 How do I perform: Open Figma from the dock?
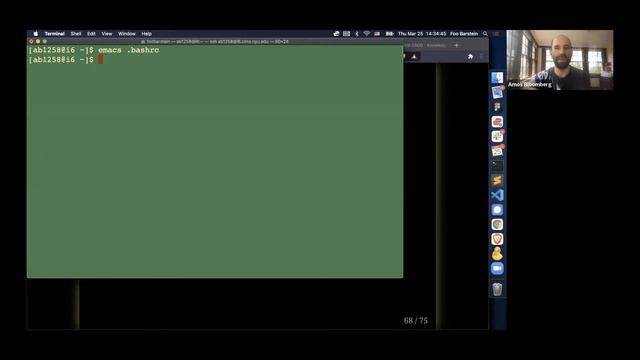tap(497, 107)
